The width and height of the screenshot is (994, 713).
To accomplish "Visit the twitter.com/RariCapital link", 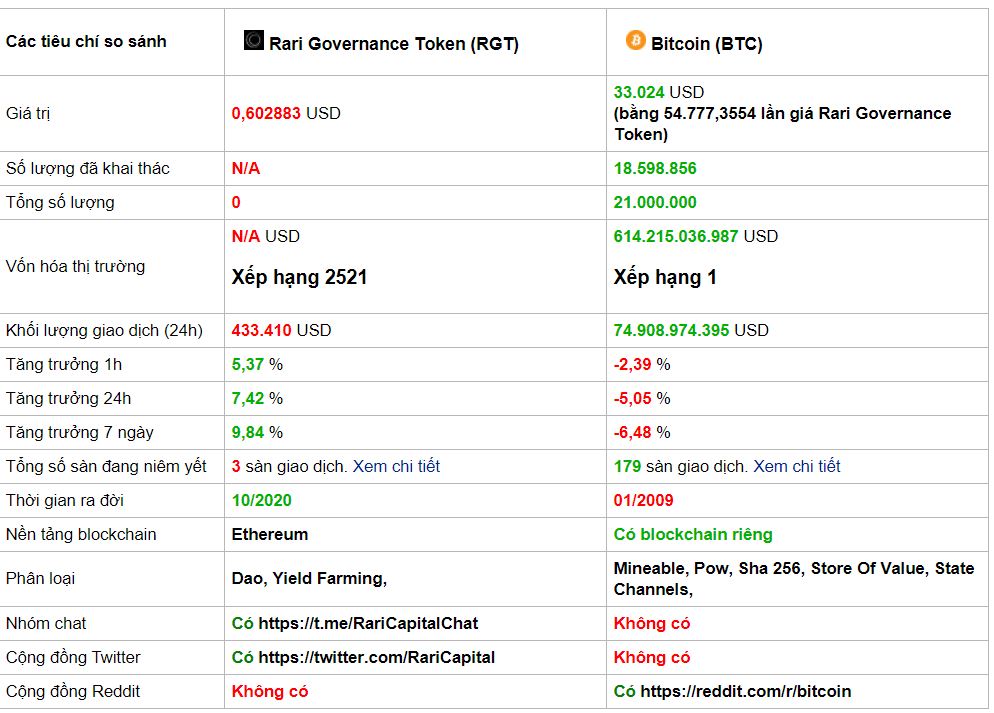I will click(376, 657).
